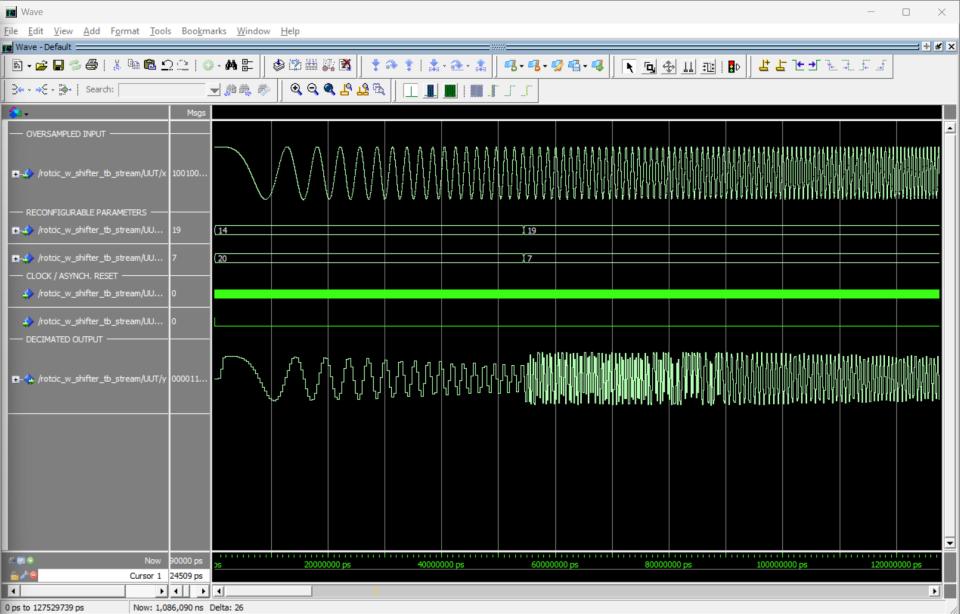Enable Zoom Mode rectangle tool
Viewport: 960px width, 614px height.
click(649, 67)
